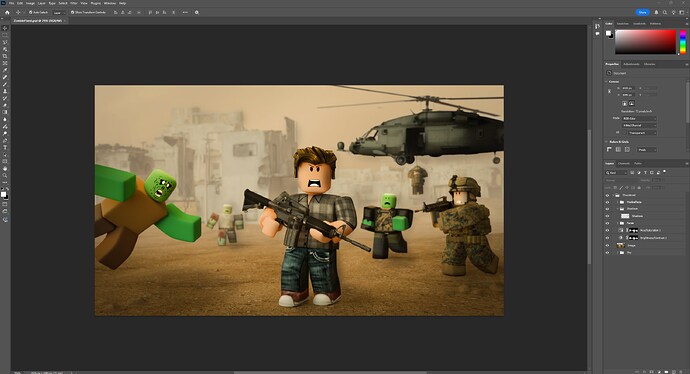Viewport: 690px width, 374px height.
Task: Toggle the layer filtering switch
Action: [x=664, y=171]
